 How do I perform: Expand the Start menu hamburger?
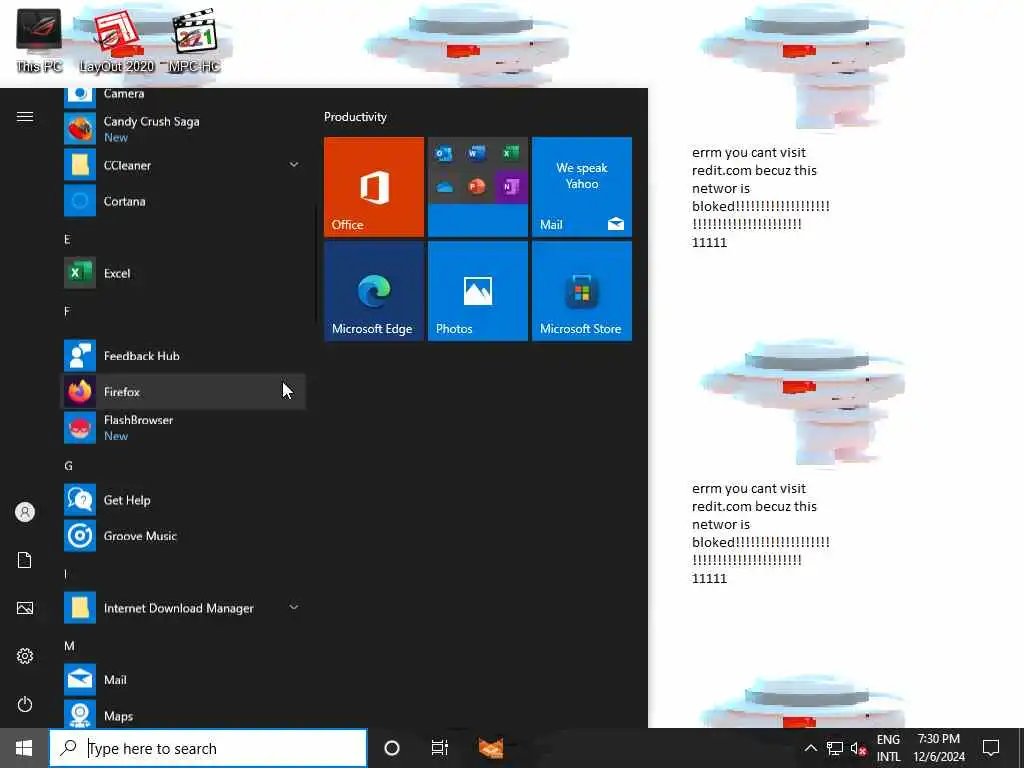point(25,117)
